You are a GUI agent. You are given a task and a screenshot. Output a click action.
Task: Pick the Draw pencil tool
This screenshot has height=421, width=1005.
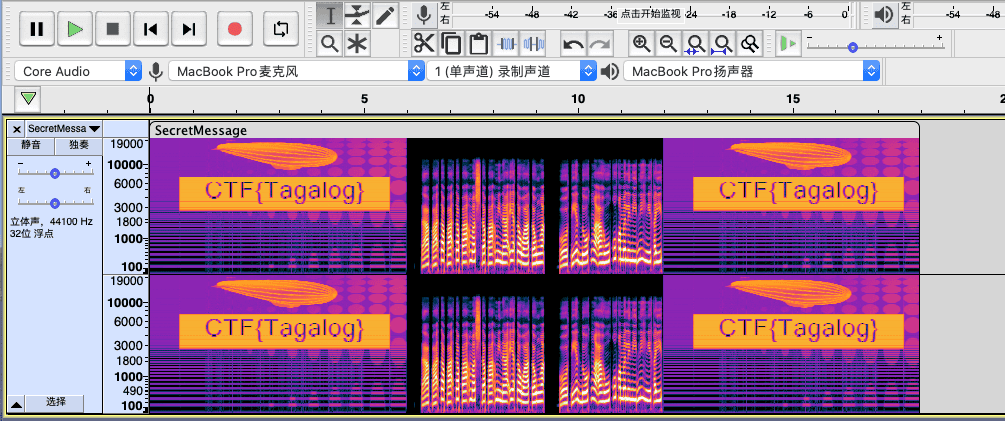pos(384,15)
